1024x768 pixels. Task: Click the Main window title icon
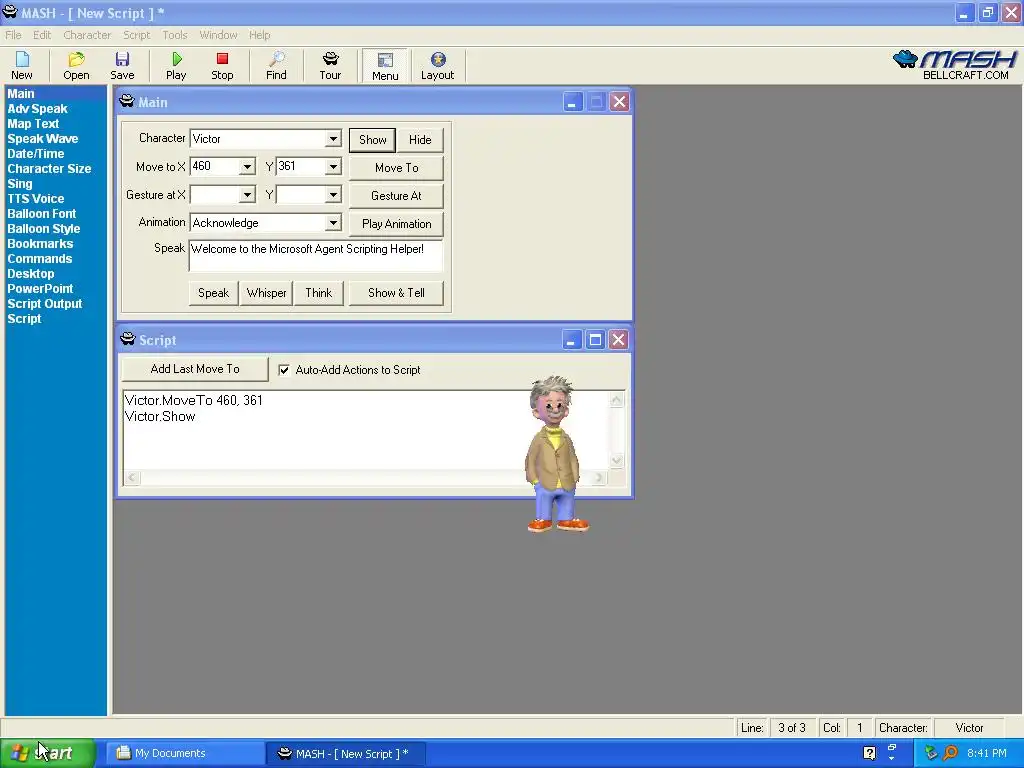[127, 101]
